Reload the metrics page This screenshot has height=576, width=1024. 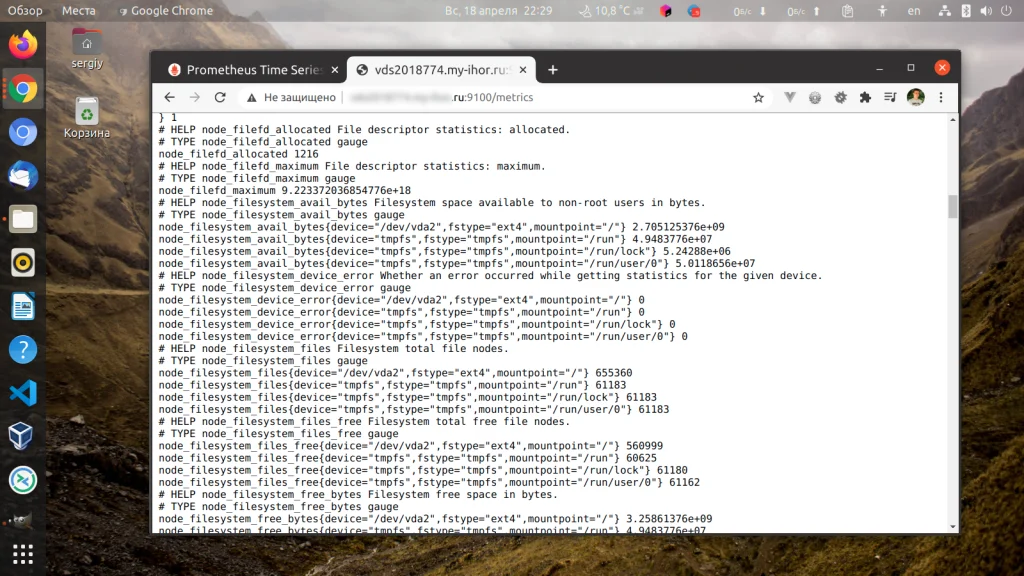pyautogui.click(x=220, y=97)
